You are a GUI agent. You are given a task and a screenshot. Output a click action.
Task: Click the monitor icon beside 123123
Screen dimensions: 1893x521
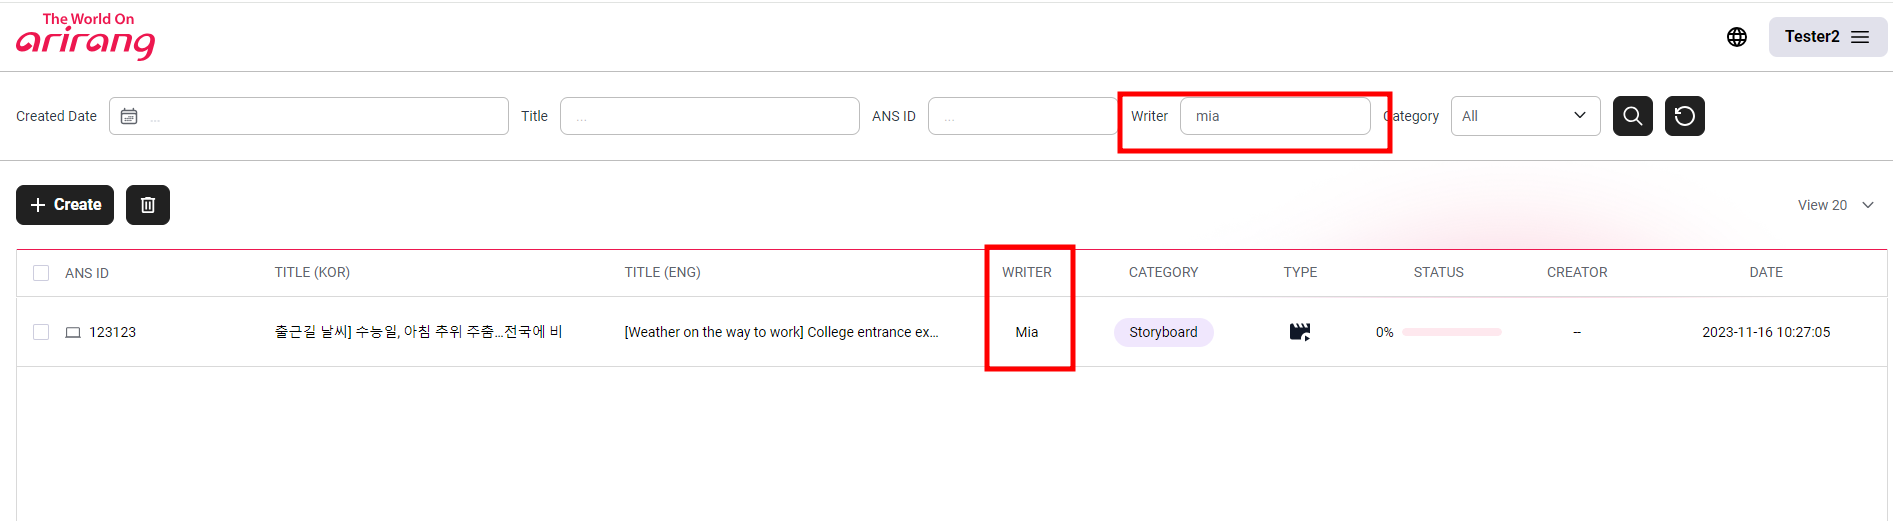tap(73, 333)
